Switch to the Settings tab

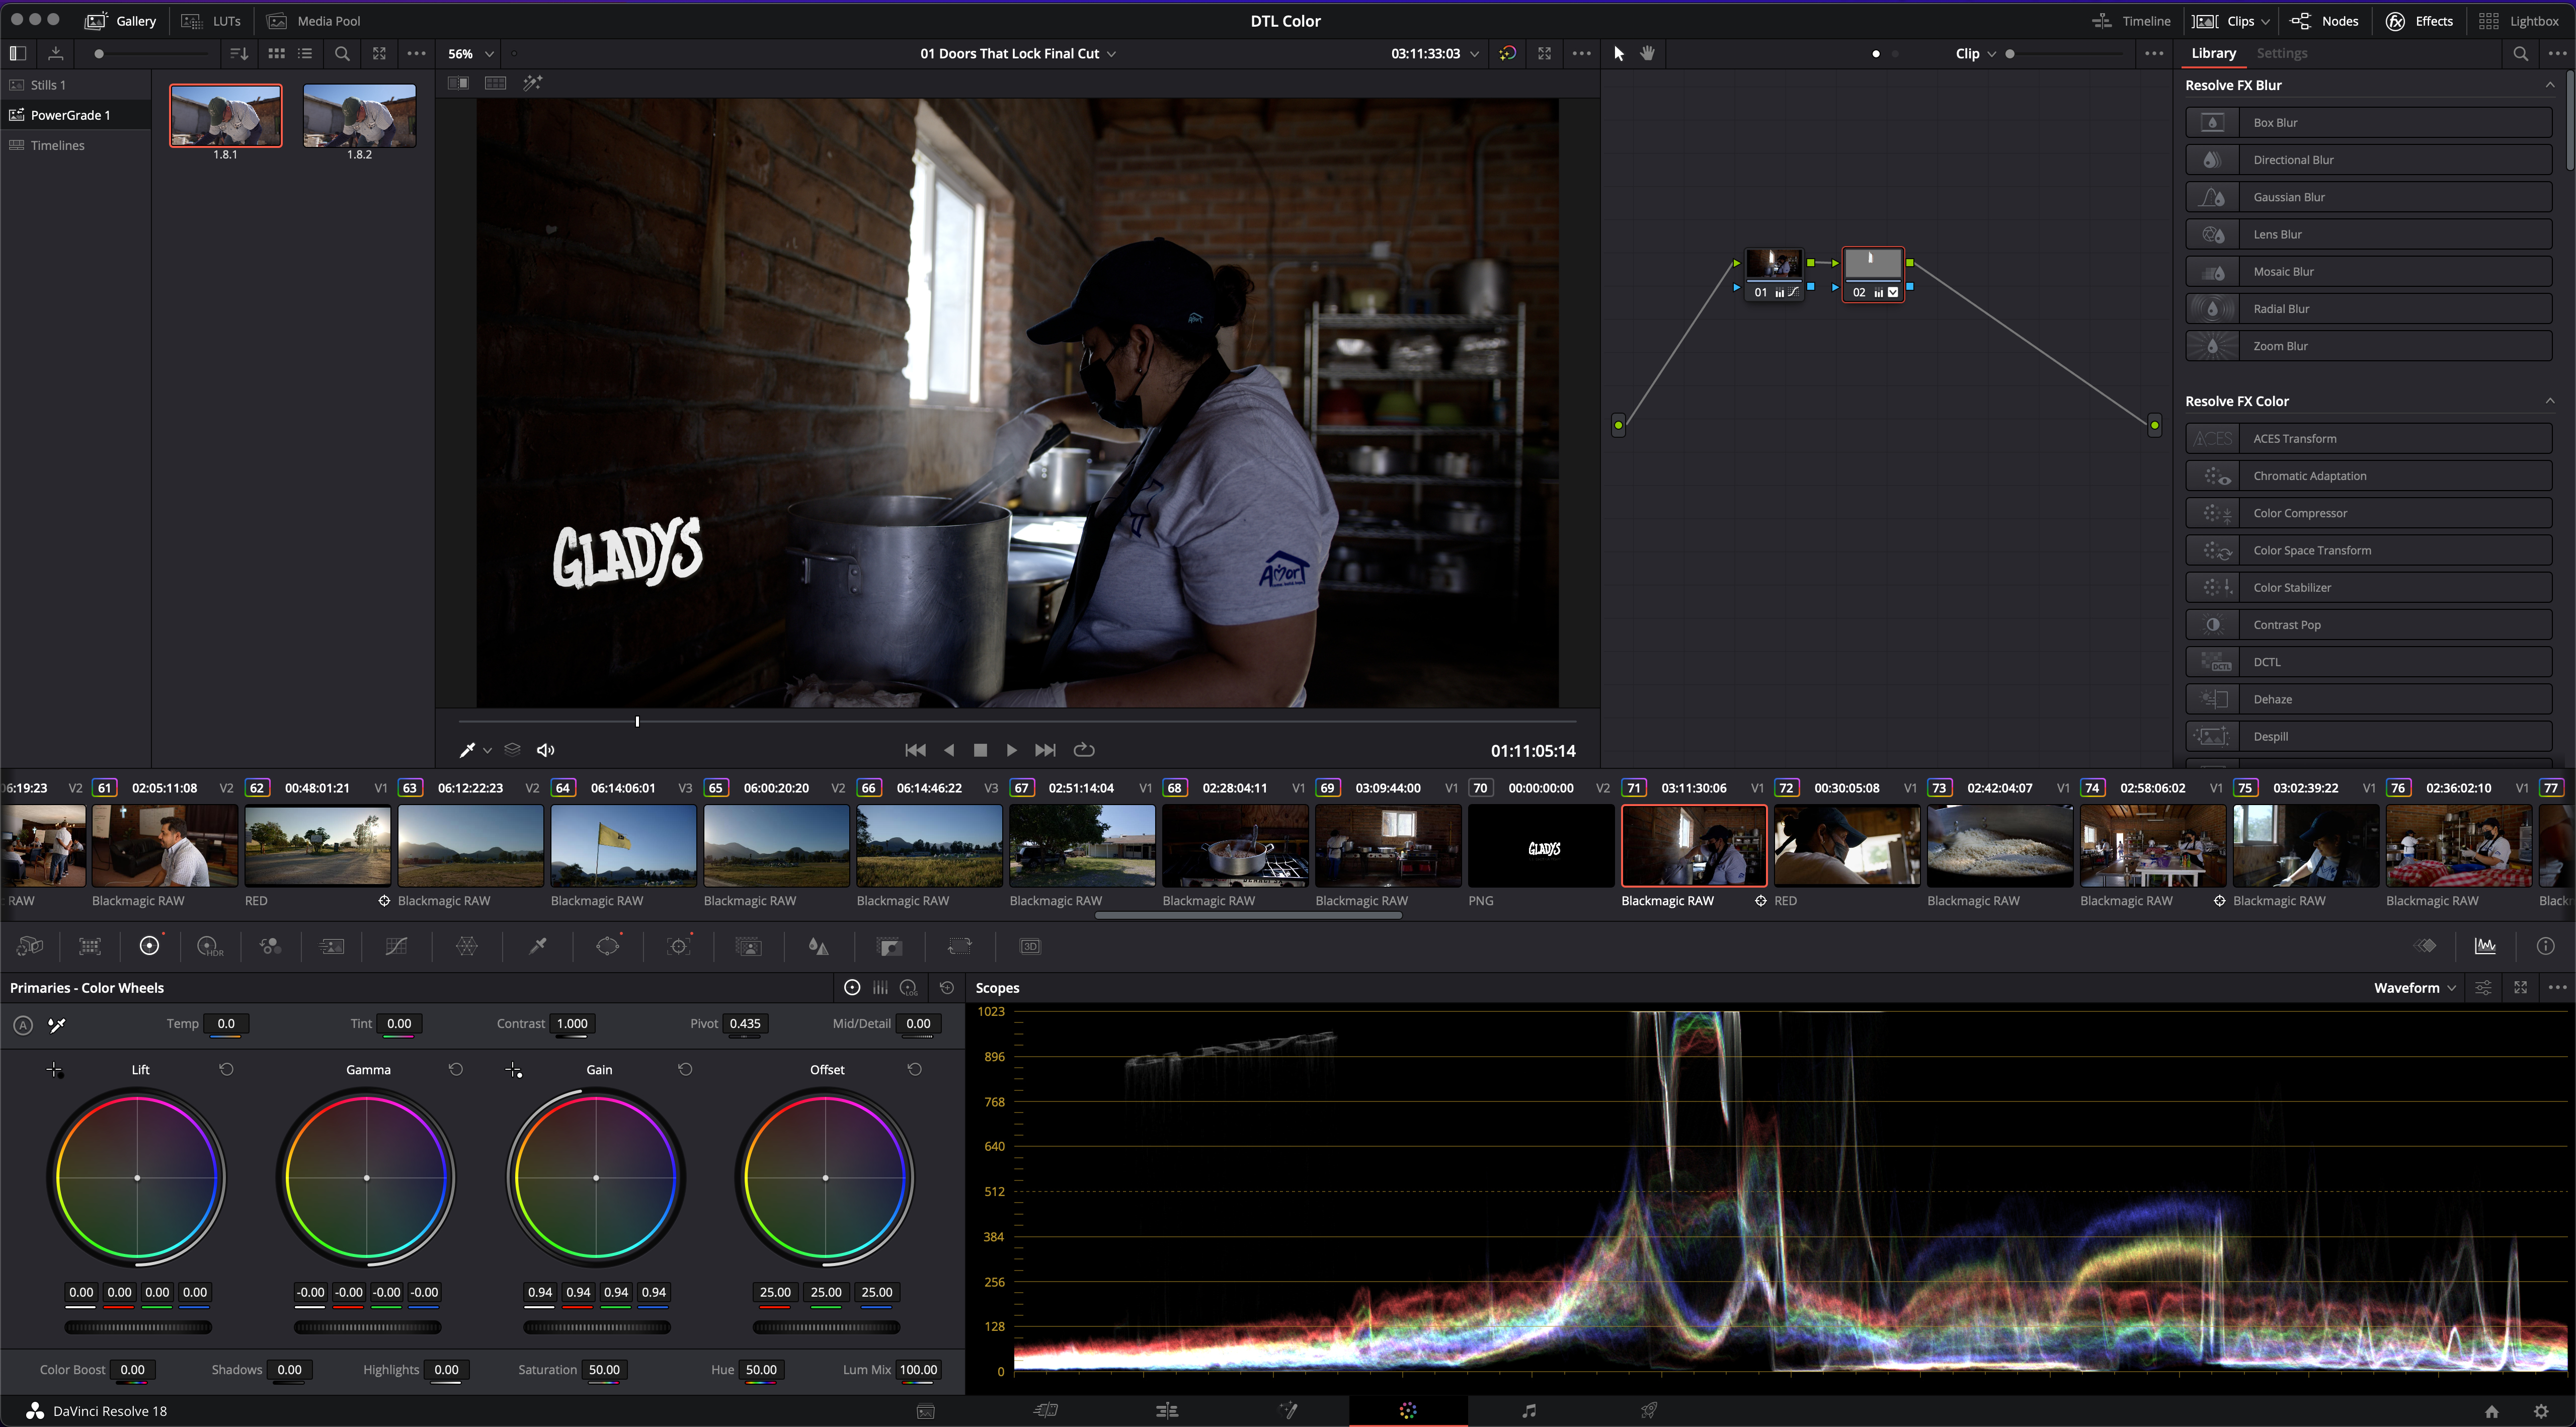coord(2282,54)
